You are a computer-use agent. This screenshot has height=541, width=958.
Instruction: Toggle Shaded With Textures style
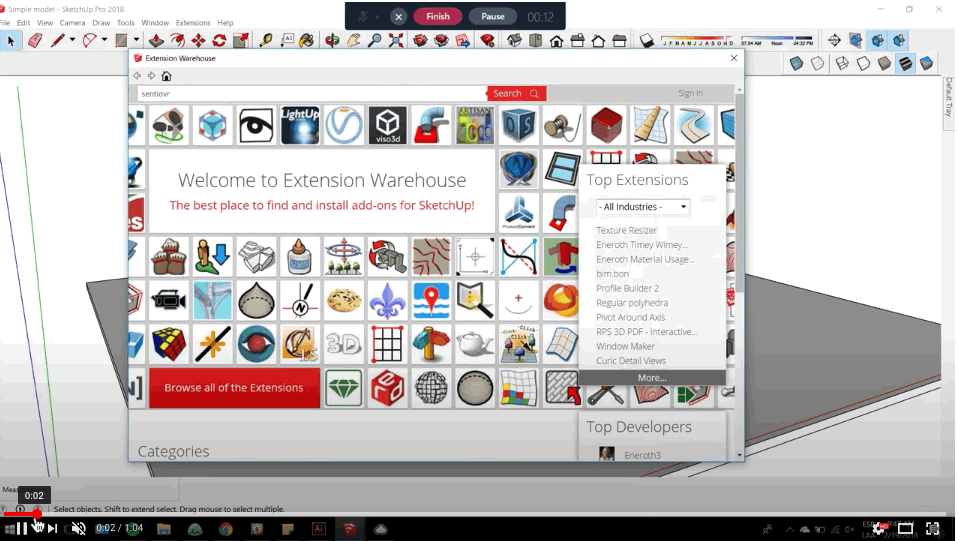pyautogui.click(x=905, y=63)
